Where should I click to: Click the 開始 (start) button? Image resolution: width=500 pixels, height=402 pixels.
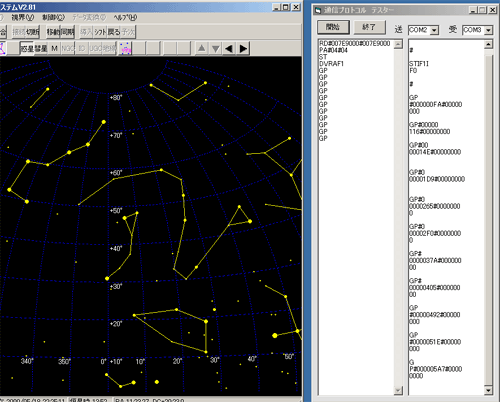[x=333, y=27]
